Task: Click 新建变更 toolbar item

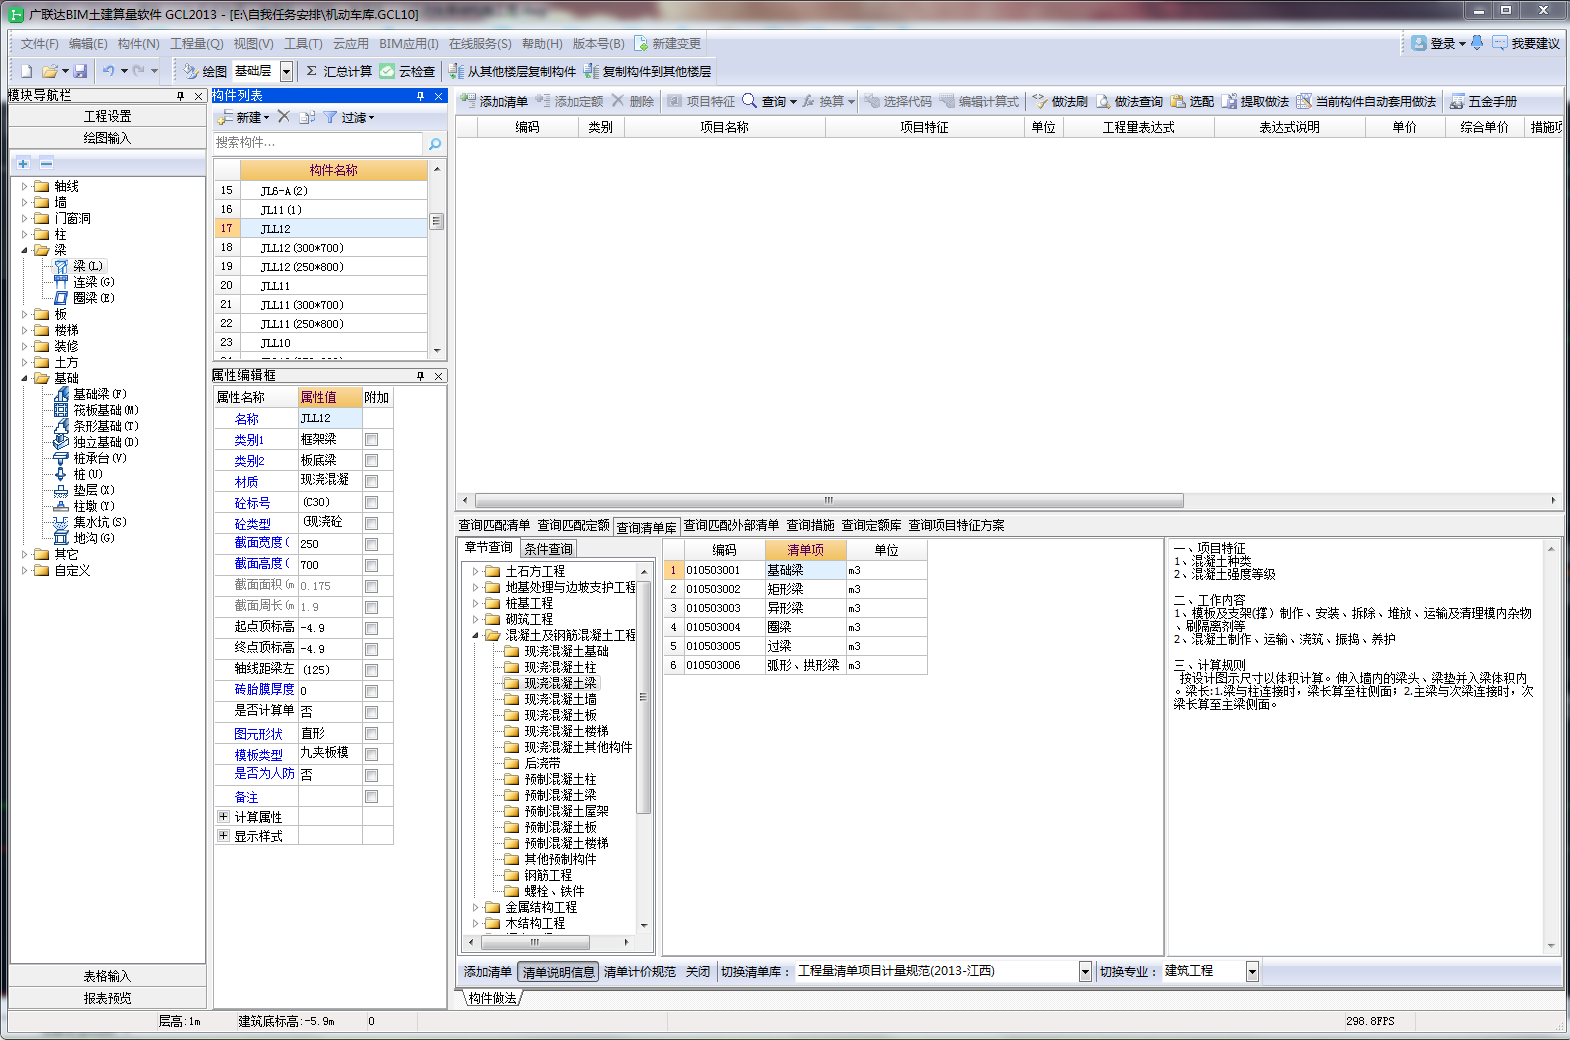Action: coord(667,43)
